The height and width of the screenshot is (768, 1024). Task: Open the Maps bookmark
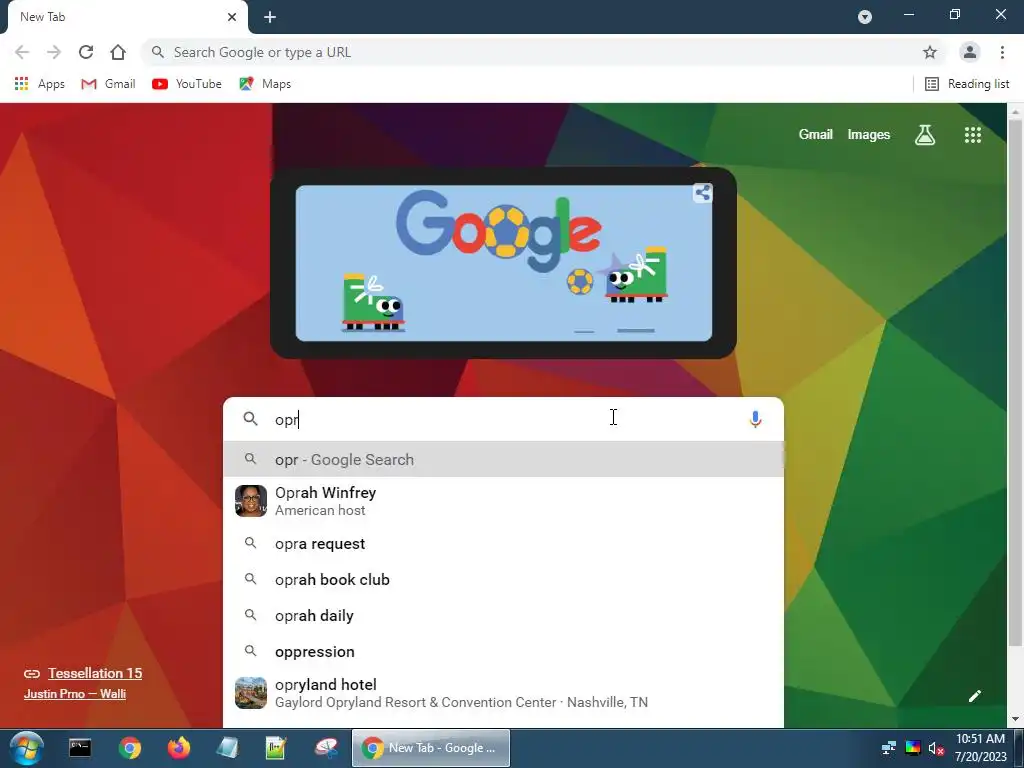click(x=265, y=84)
